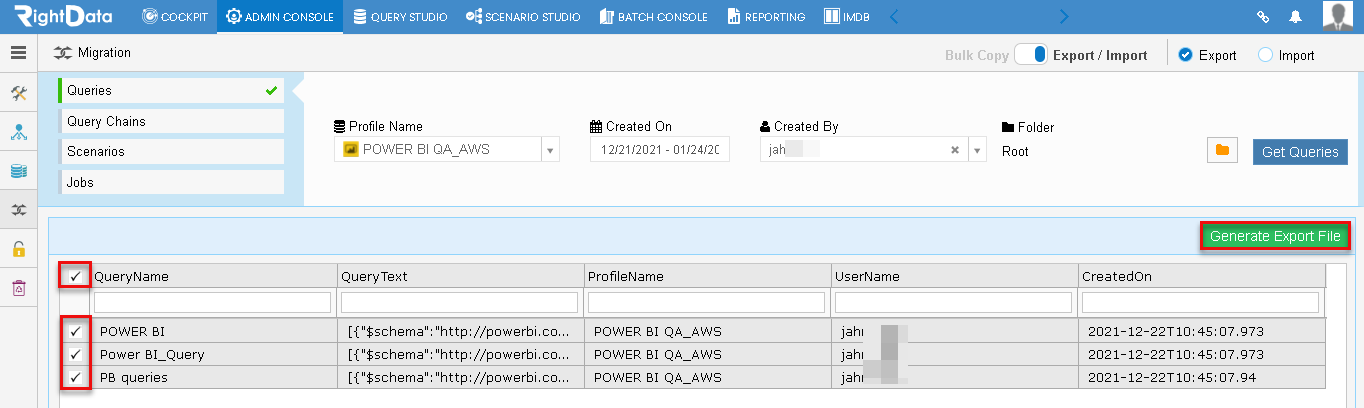Viewport: 1364px width, 408px height.
Task: Click the link chain icon in header
Action: (x=1263, y=17)
